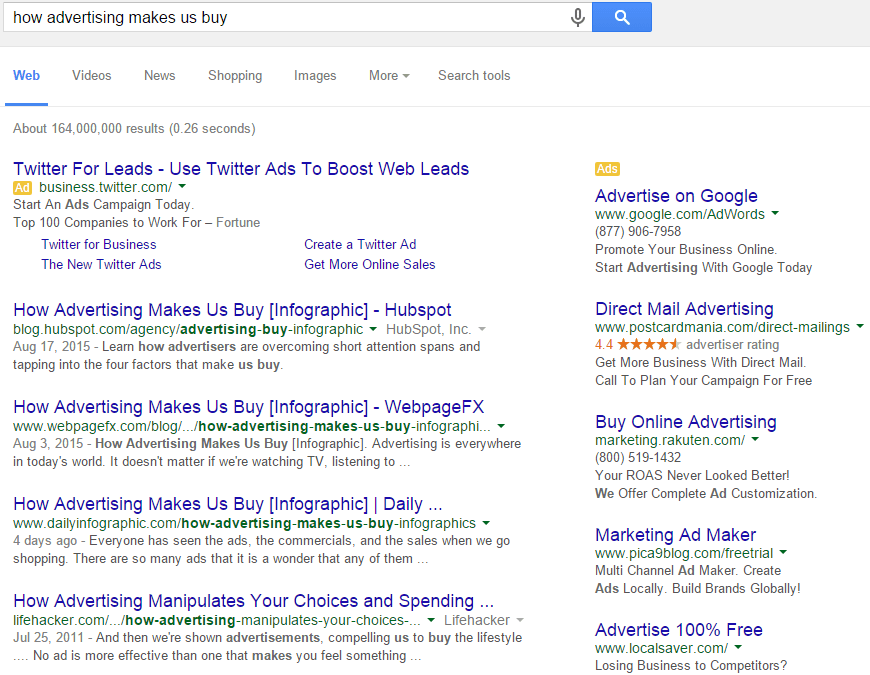This screenshot has width=870, height=675.
Task: Open the Direct Mail Advertising ad
Action: [x=684, y=309]
